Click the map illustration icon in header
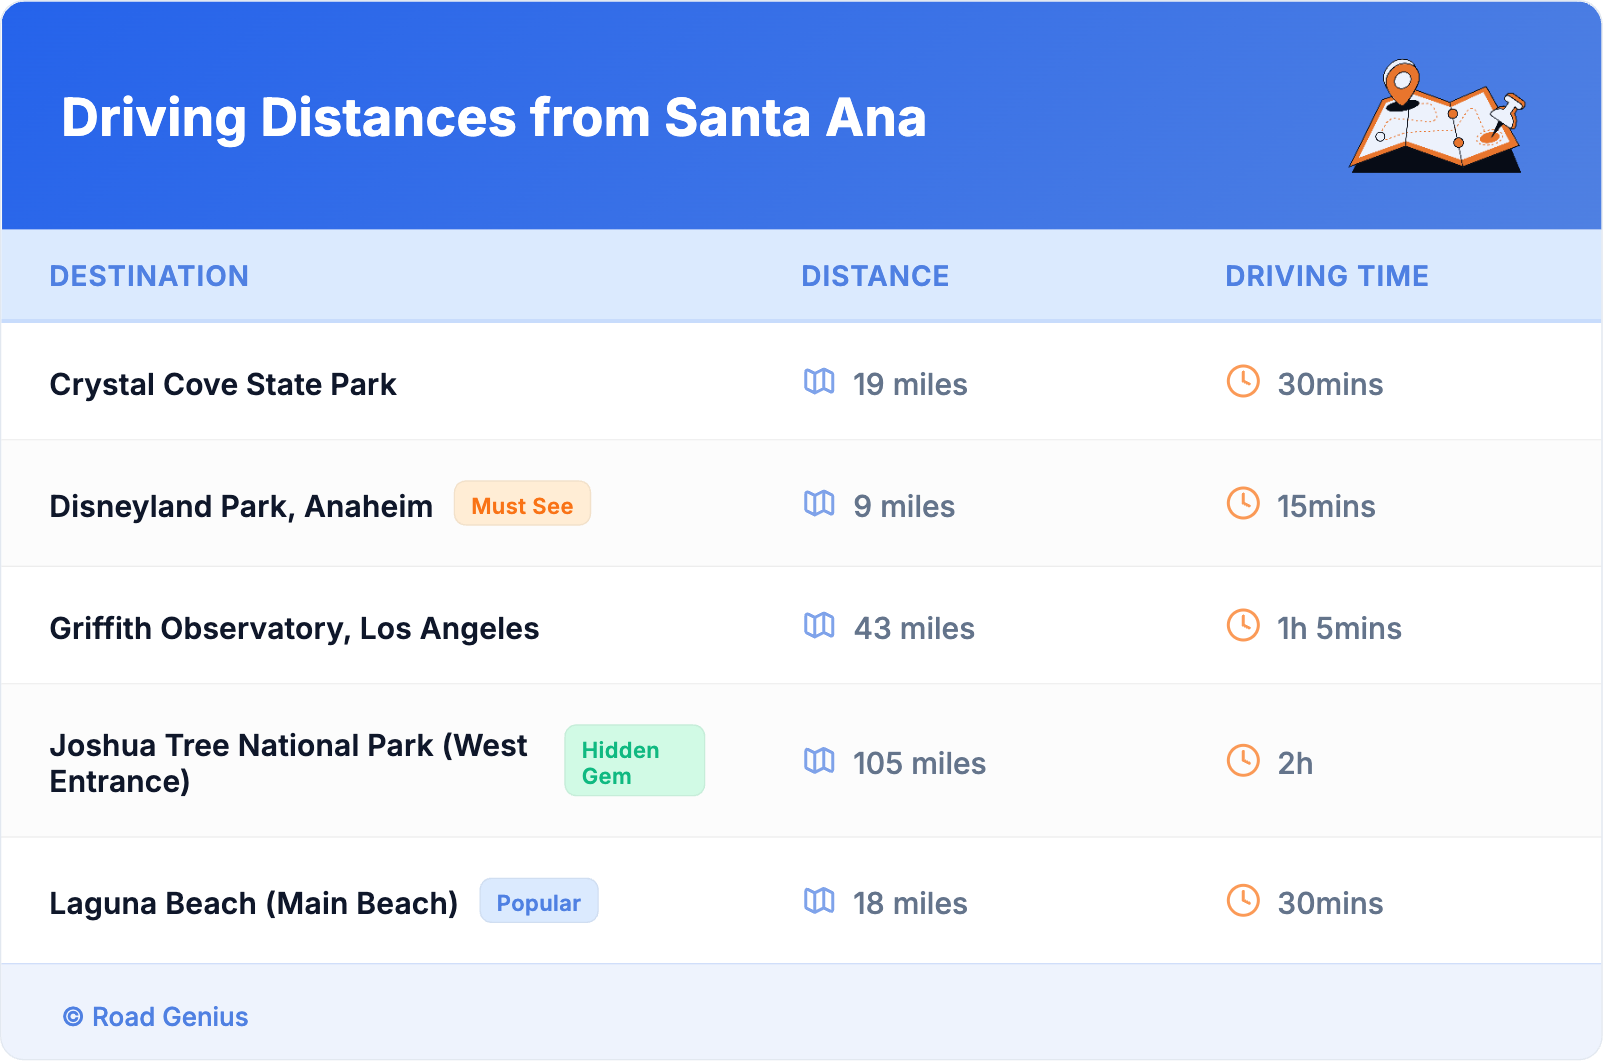The image size is (1604, 1062). 1438,117
